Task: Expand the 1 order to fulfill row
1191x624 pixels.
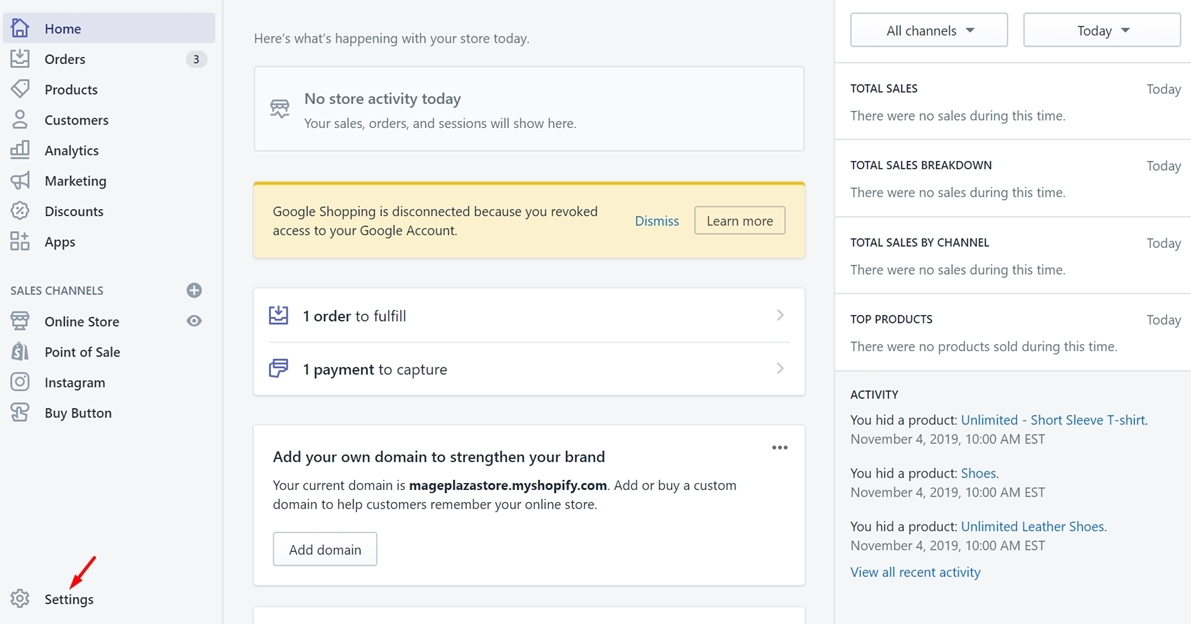Action: 529,316
